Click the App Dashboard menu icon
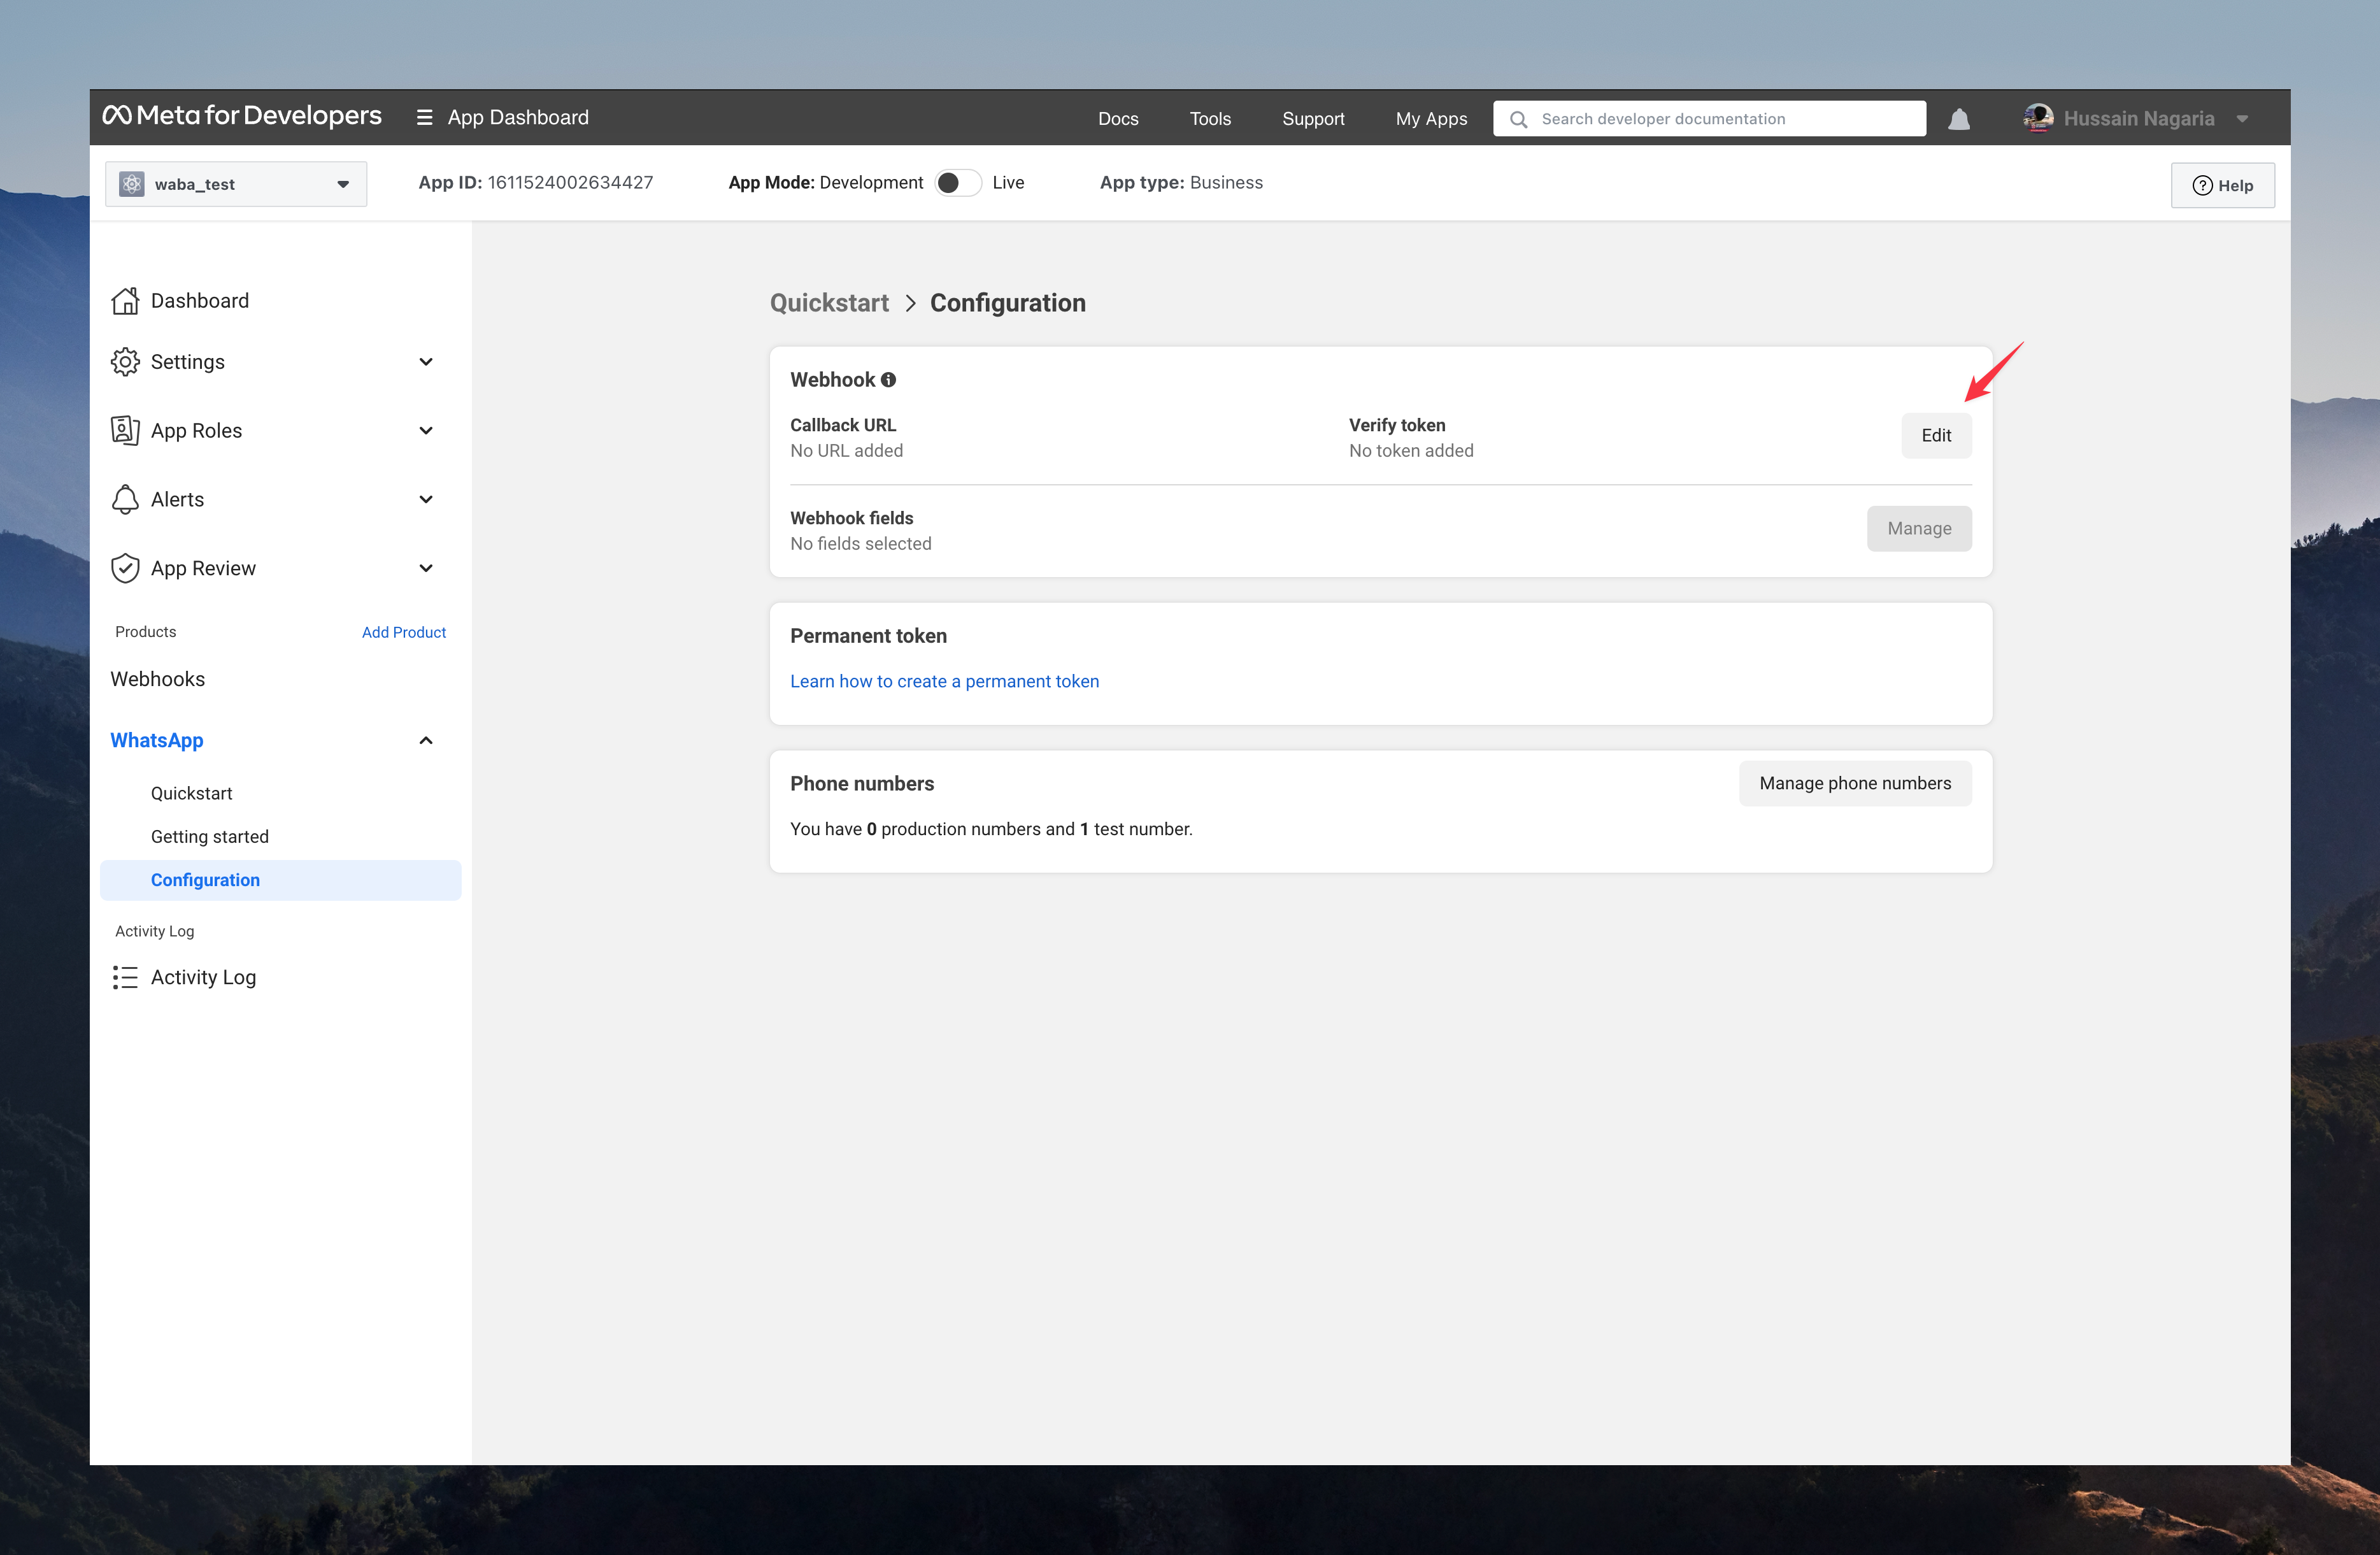The width and height of the screenshot is (2380, 1555). click(424, 118)
